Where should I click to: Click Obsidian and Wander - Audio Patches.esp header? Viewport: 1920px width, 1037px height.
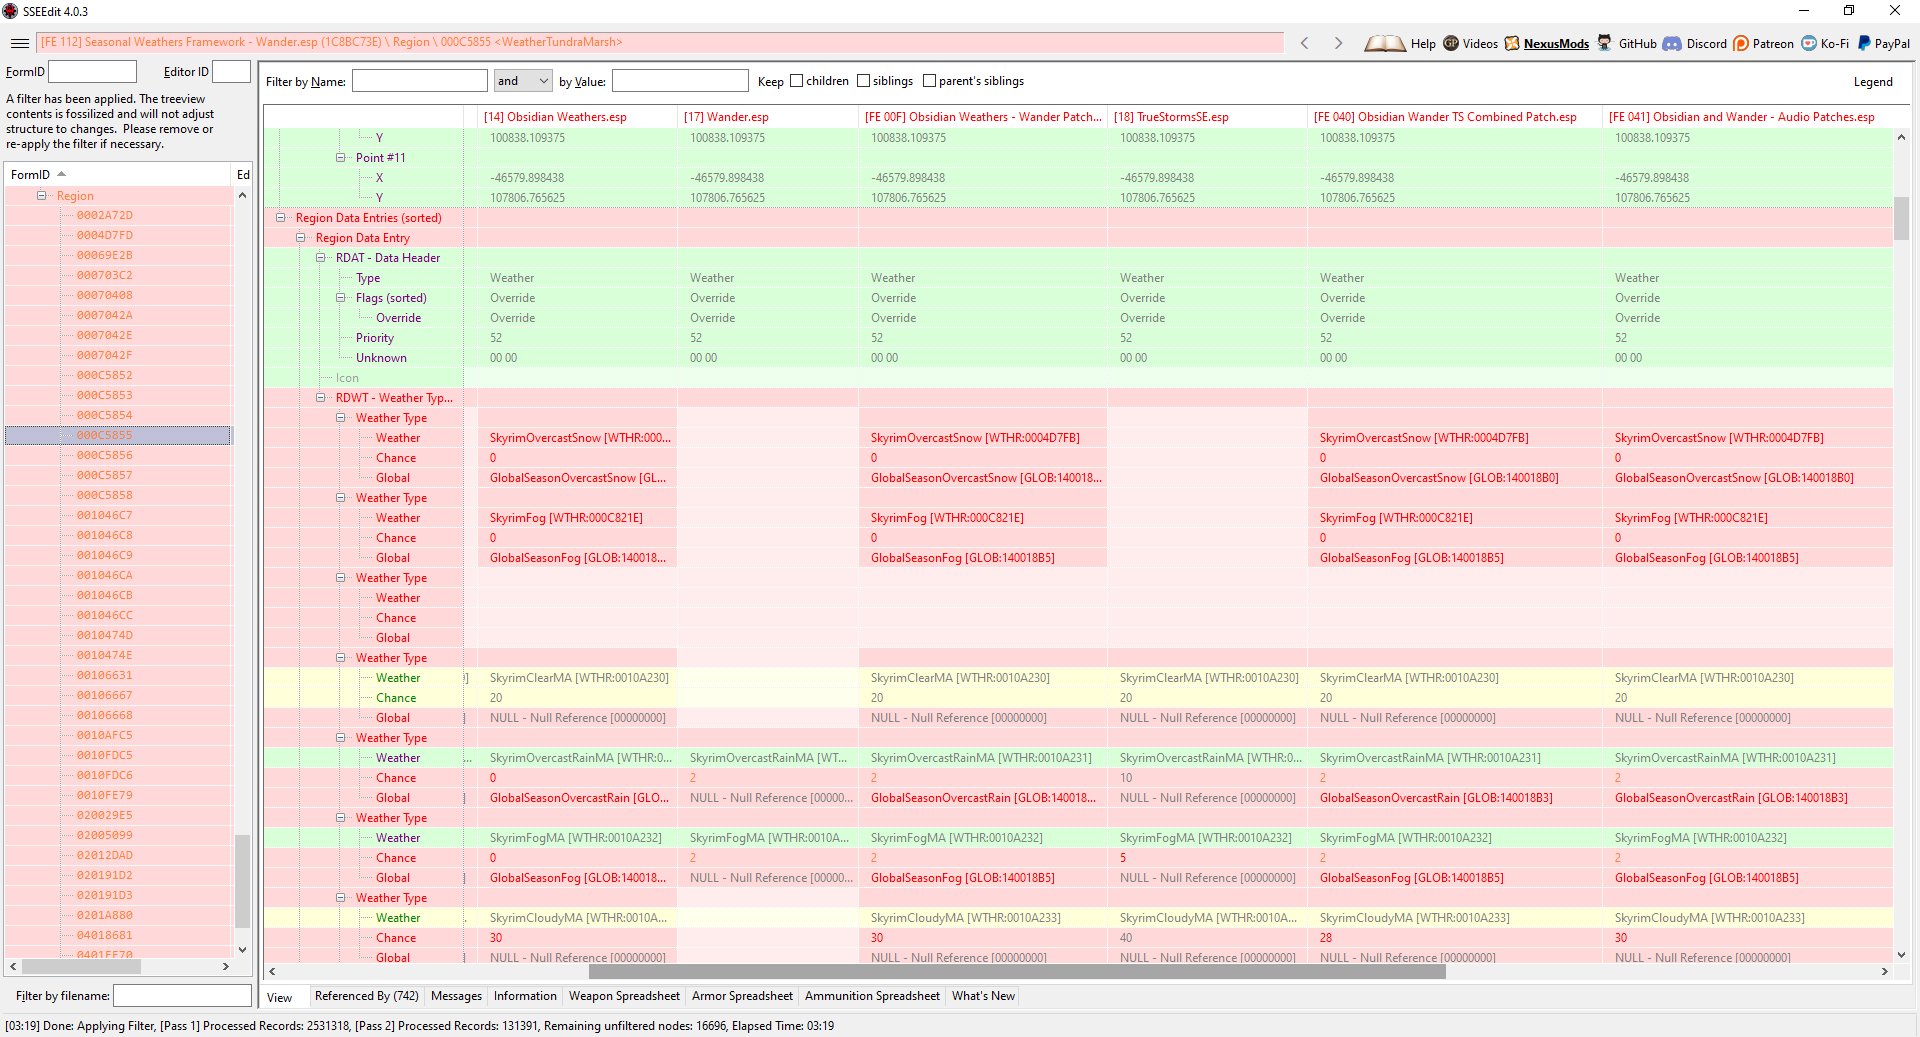click(x=1747, y=117)
